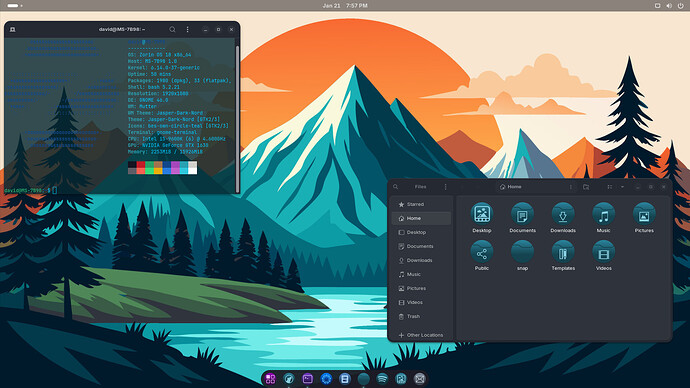690x388 pixels.
Task: Select Music in the Files sidebar
Action: [421, 274]
